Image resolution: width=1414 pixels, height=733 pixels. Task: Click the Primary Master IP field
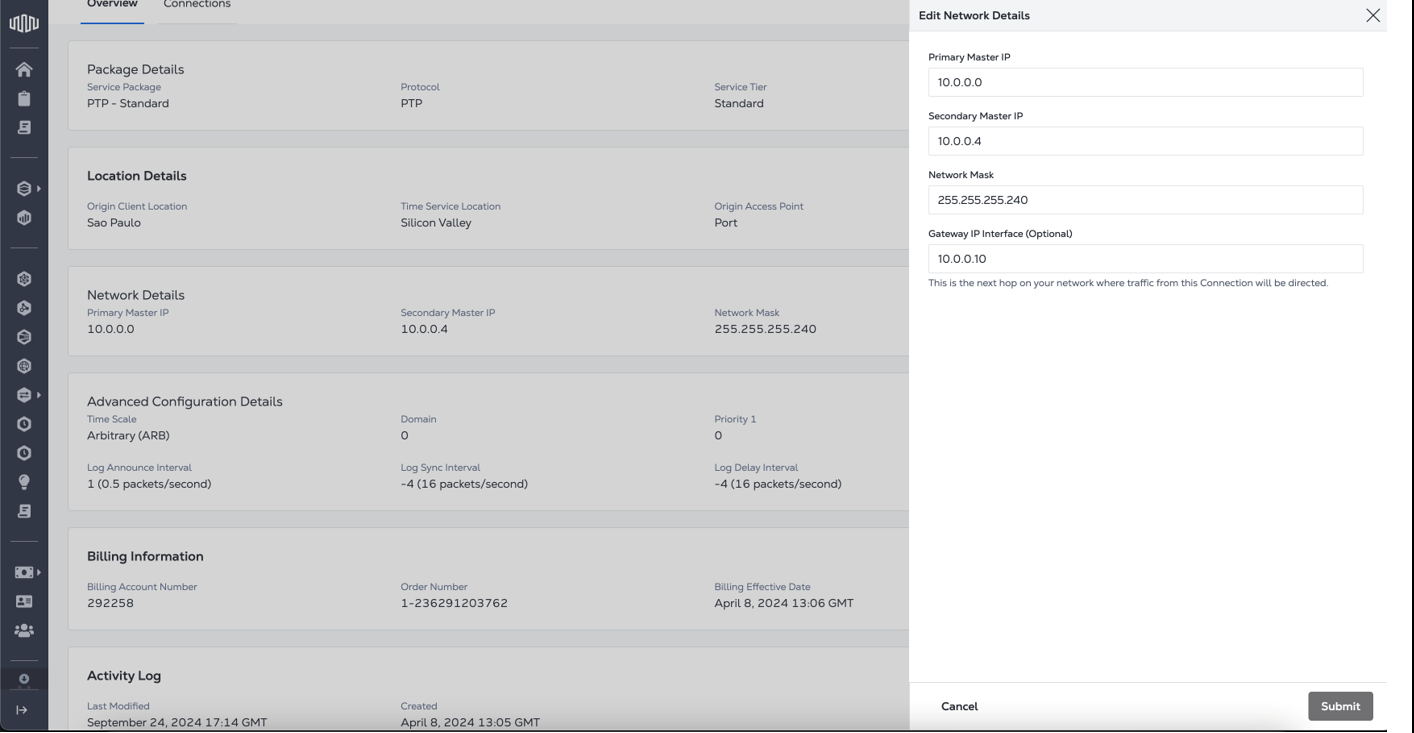[x=1145, y=82]
